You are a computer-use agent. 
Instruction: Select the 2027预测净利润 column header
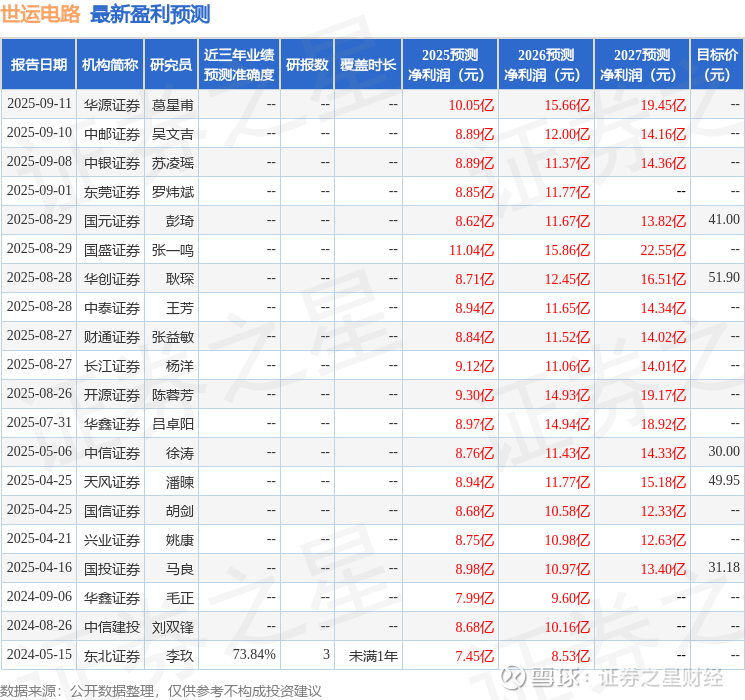pos(642,65)
